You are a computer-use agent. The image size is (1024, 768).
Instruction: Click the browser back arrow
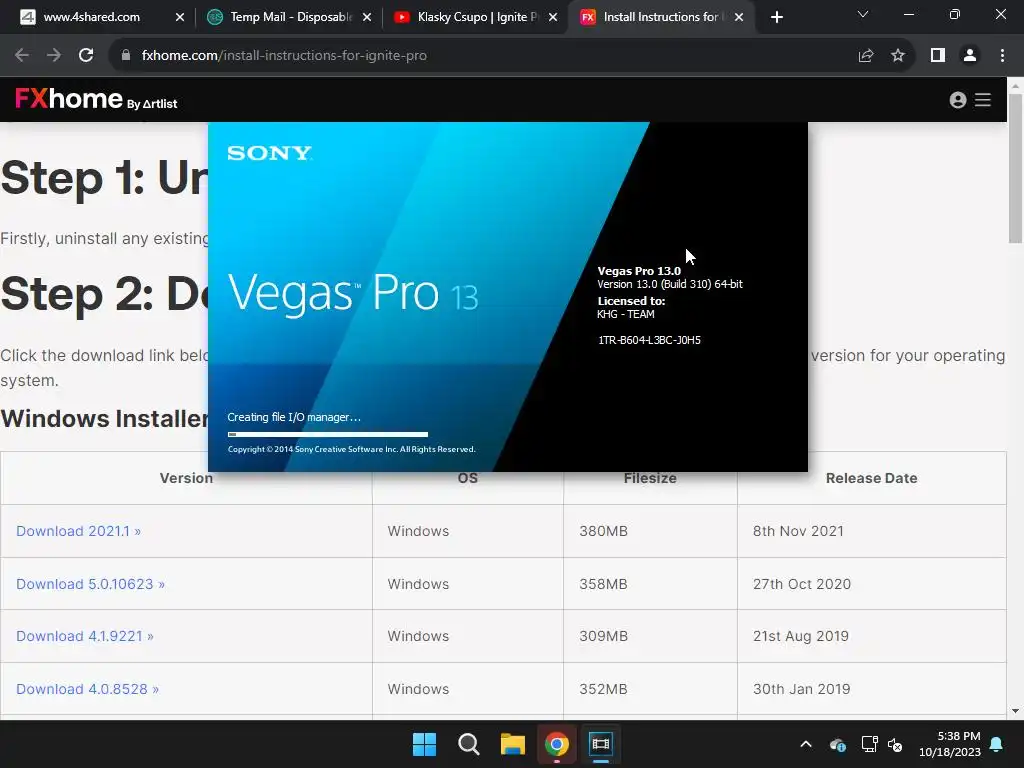coord(22,56)
